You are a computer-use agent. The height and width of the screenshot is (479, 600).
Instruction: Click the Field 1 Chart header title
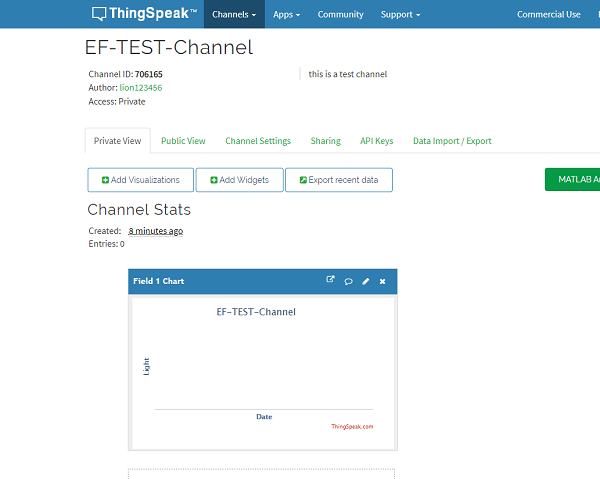158,281
